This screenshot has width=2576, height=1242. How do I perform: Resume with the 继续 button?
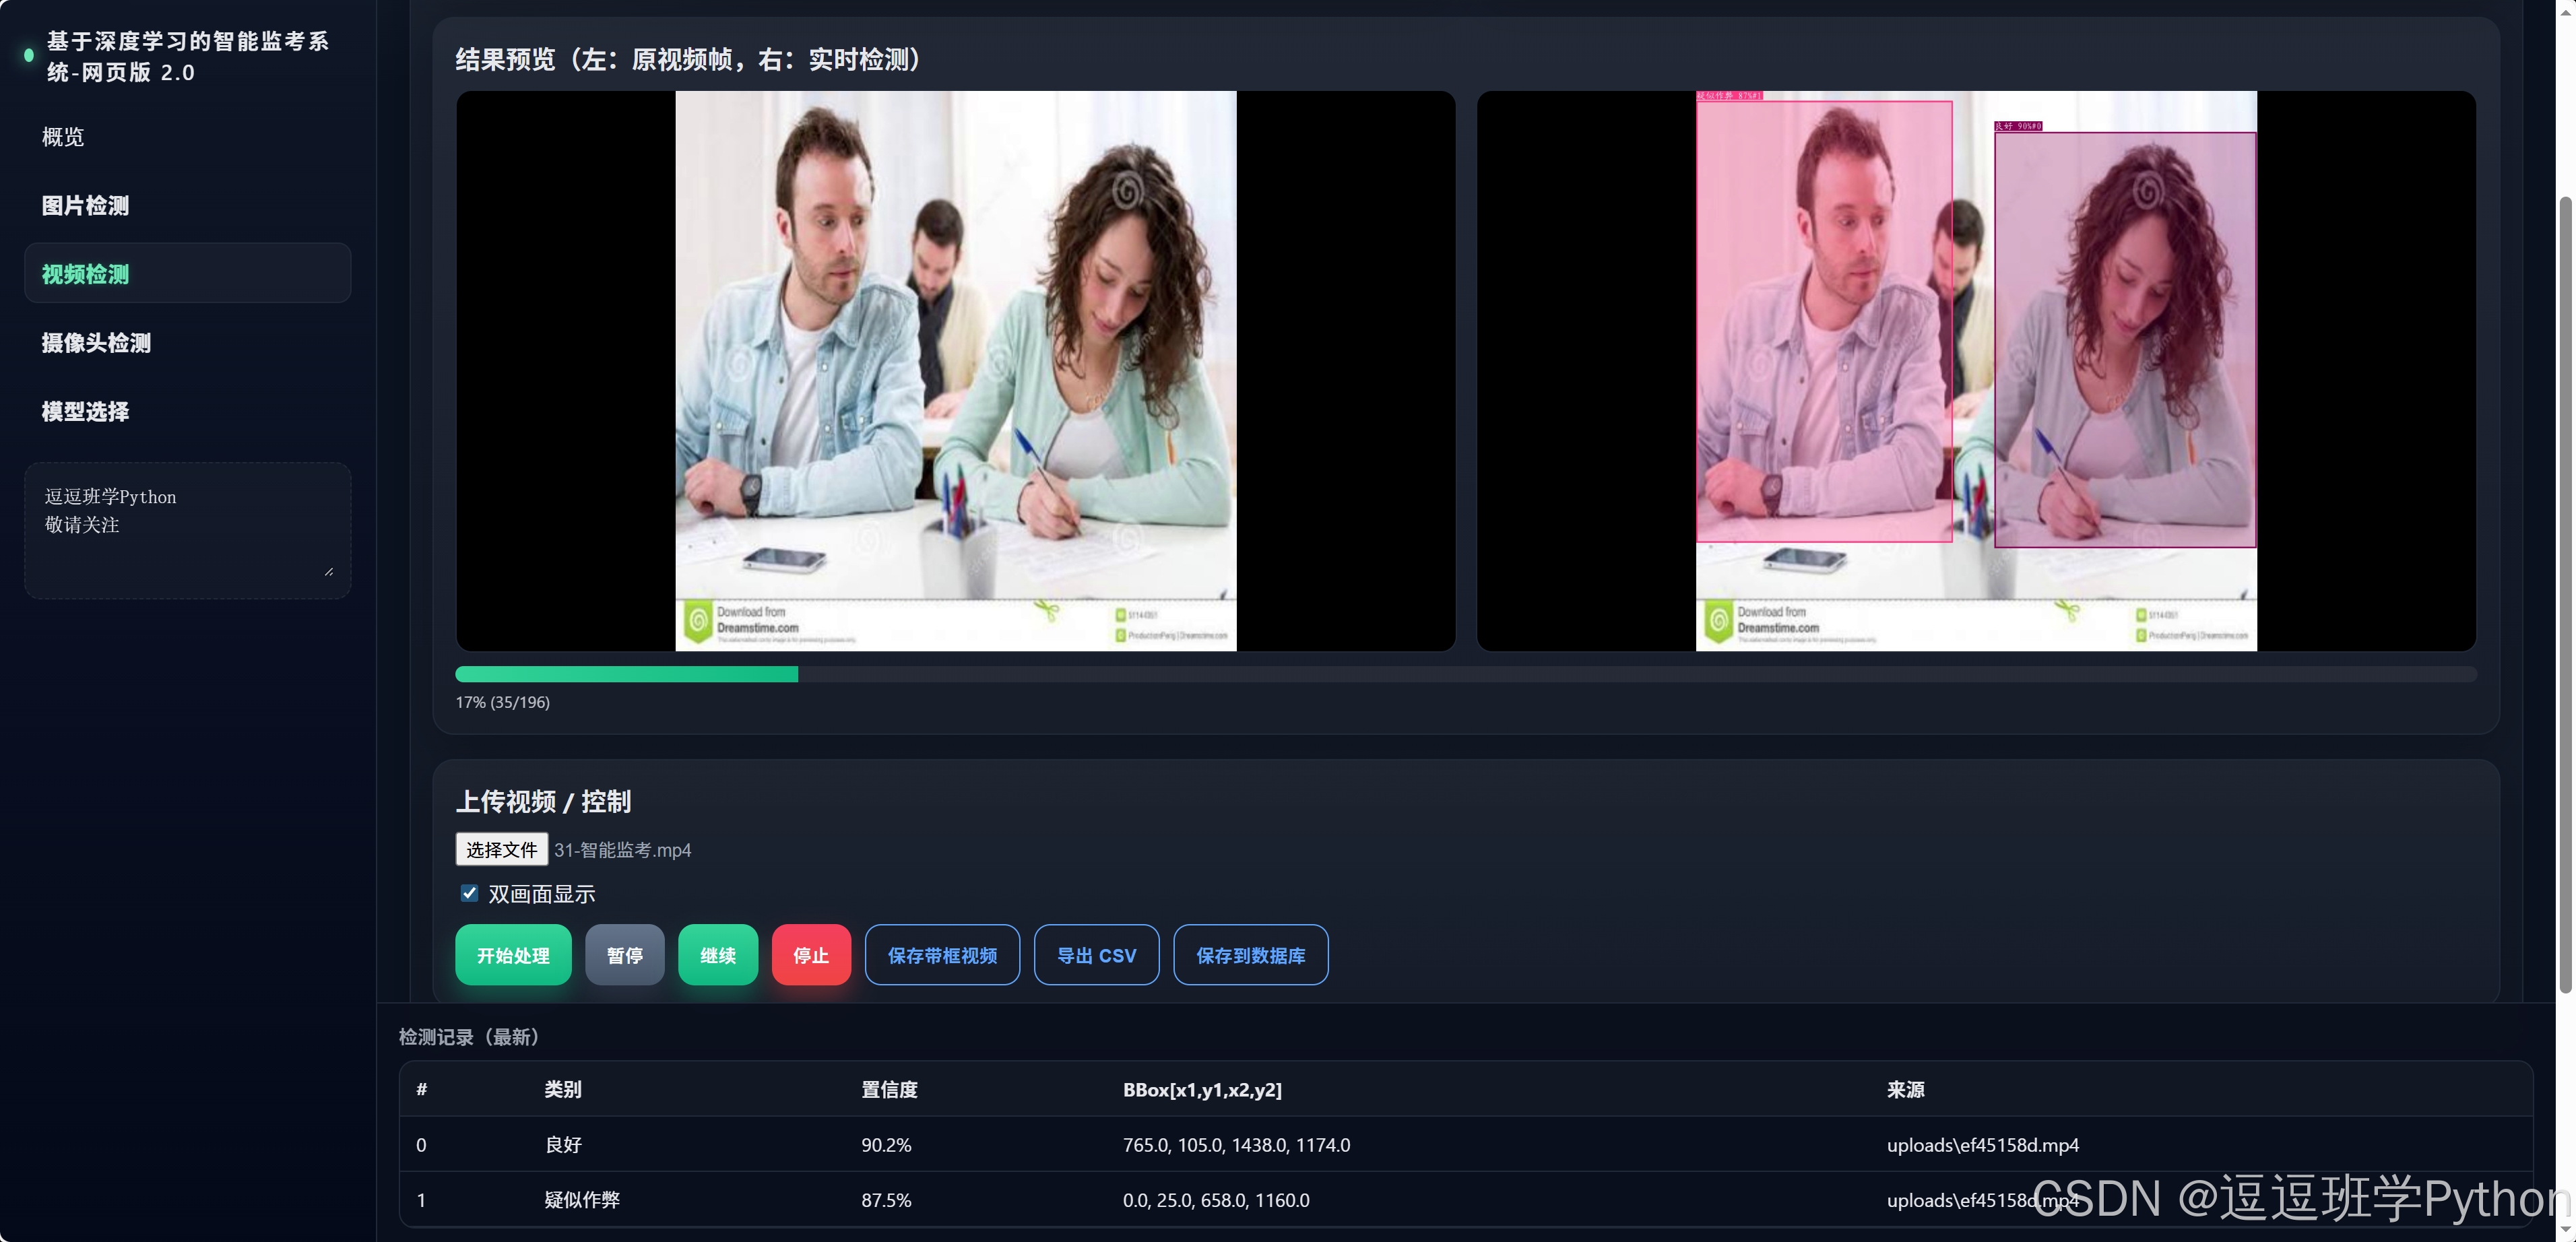pyautogui.click(x=717, y=955)
